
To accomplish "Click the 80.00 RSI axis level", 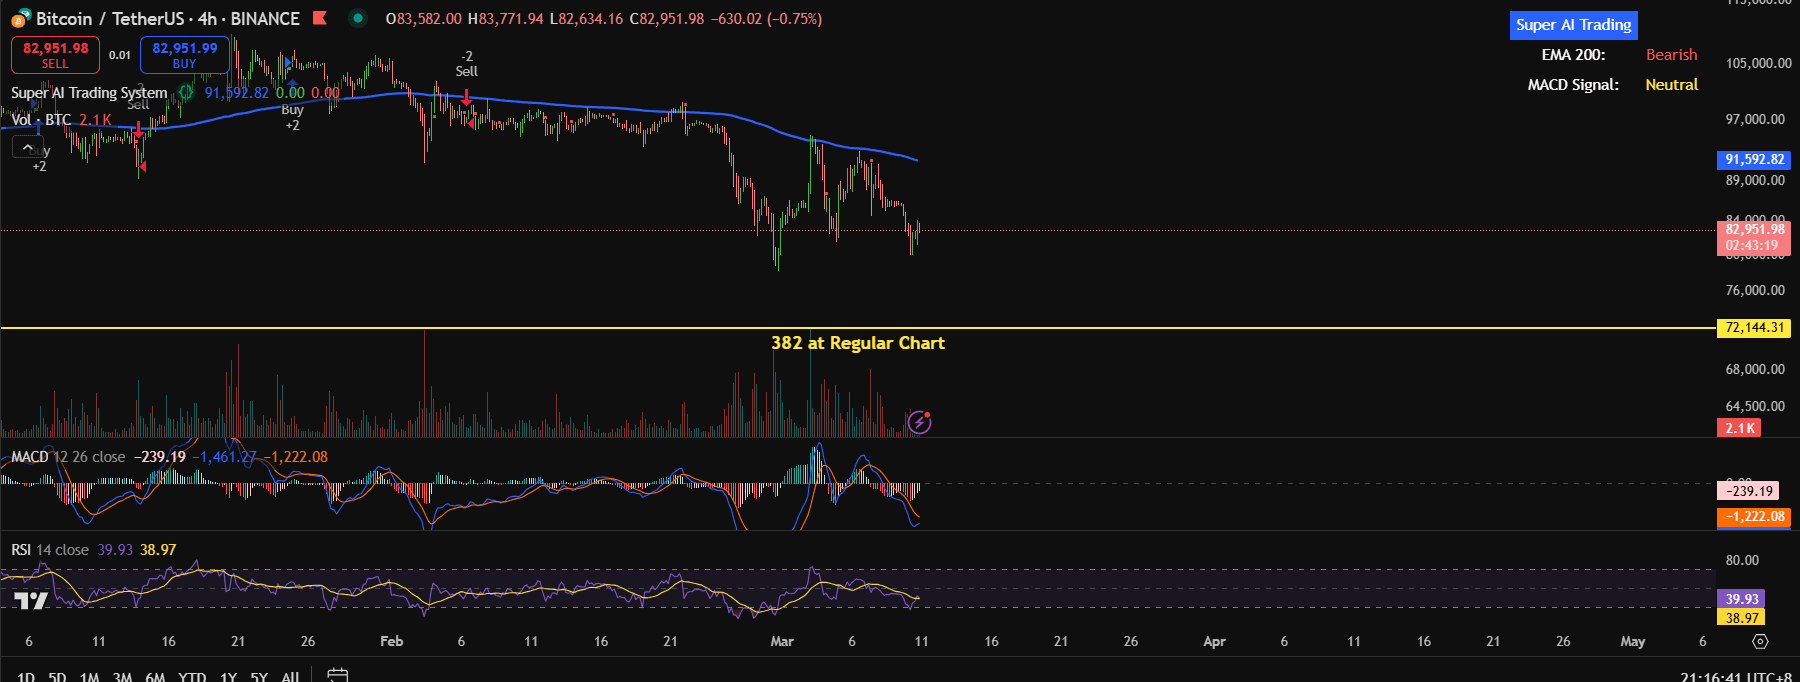I will click(x=1742, y=560).
